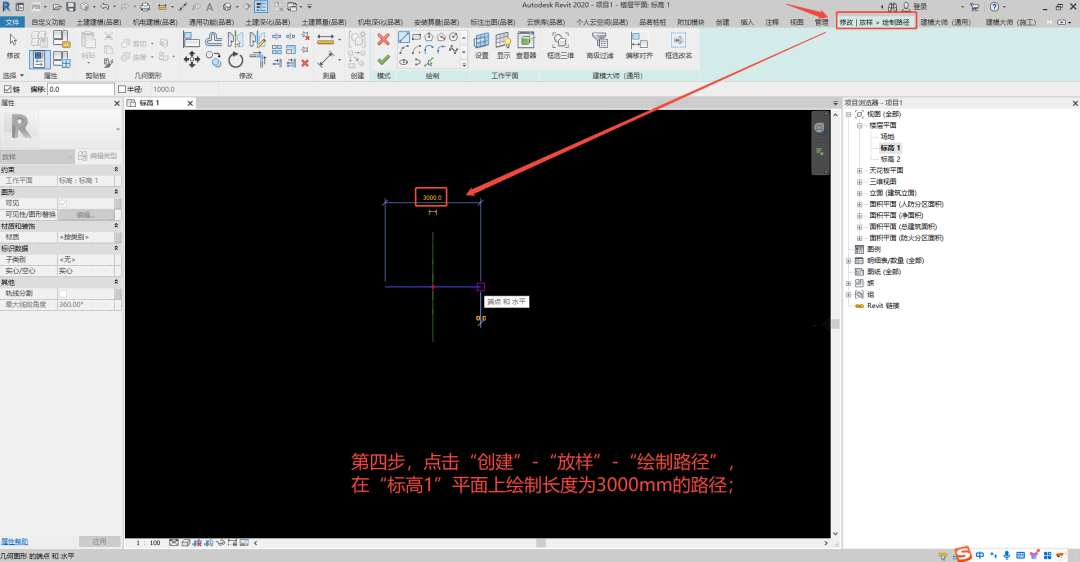Switch to the 管理 ribbon tab
1080x562 pixels.
point(821,22)
